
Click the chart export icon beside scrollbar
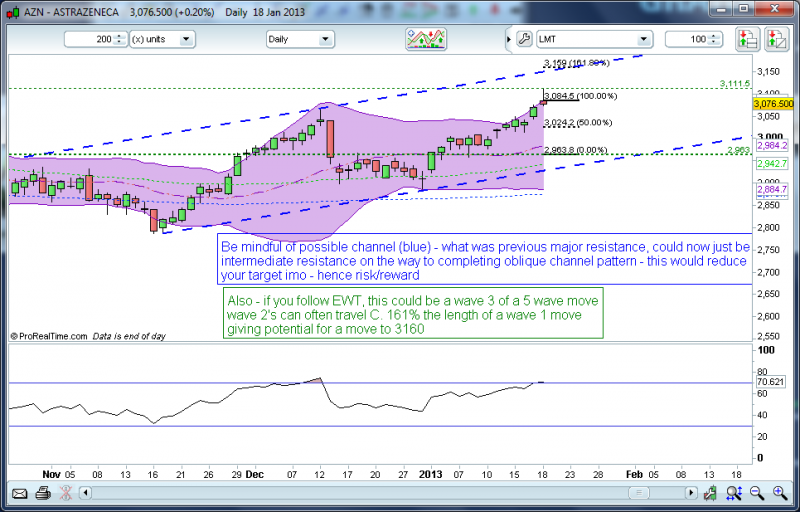point(712,493)
